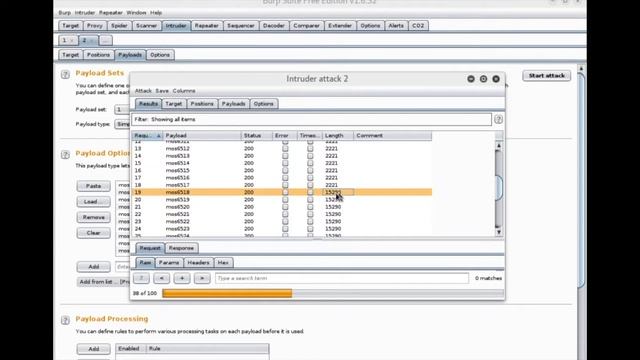Click the Remove button
This screenshot has height=360, width=640.
tap(93, 217)
